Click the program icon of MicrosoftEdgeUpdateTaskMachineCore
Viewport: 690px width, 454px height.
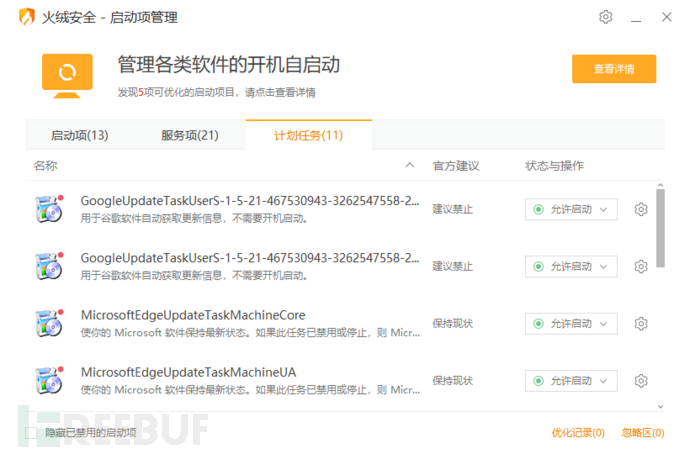point(49,323)
